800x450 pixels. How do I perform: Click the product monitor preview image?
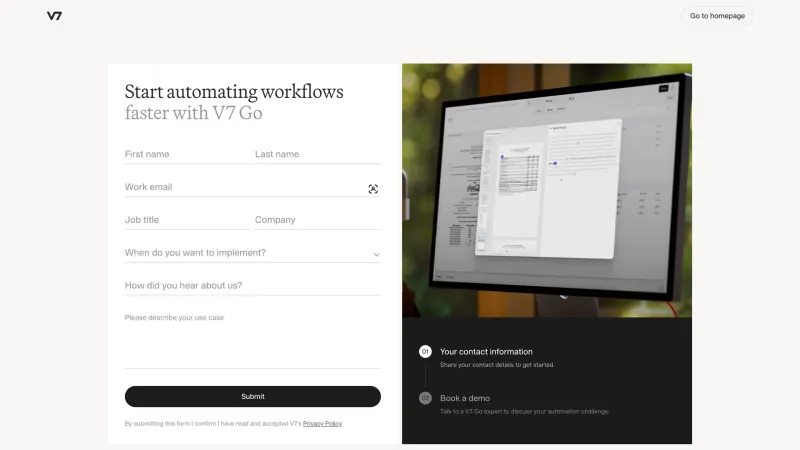pyautogui.click(x=547, y=190)
